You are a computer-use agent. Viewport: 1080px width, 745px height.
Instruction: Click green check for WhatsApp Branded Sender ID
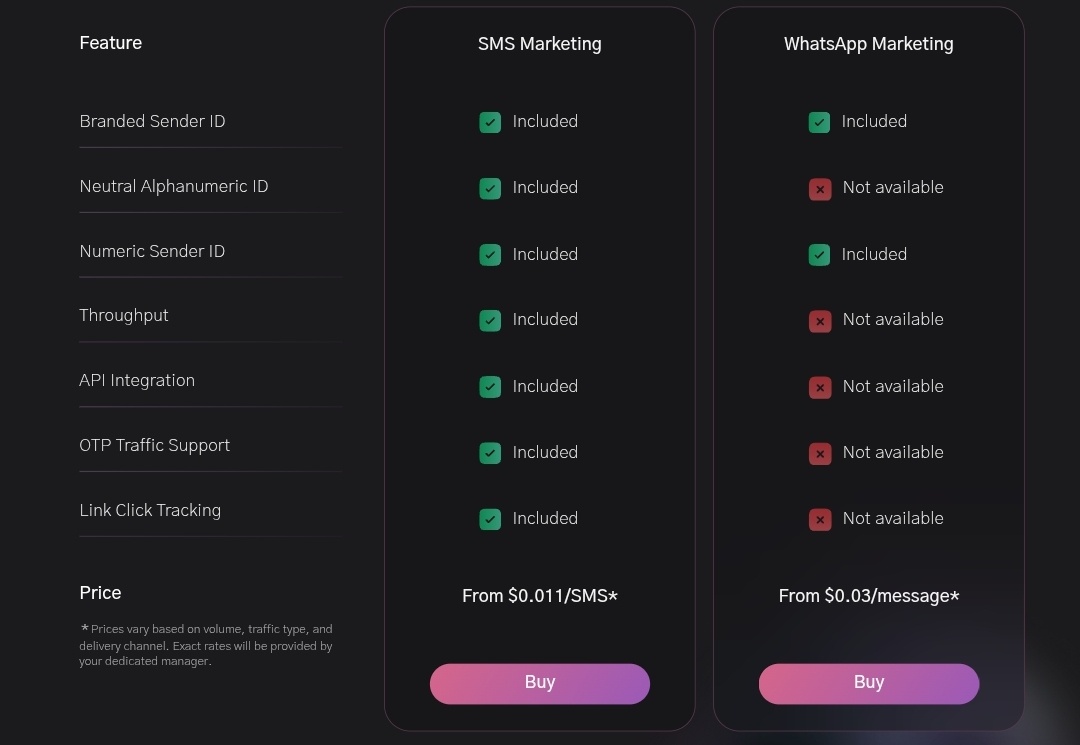pos(819,123)
